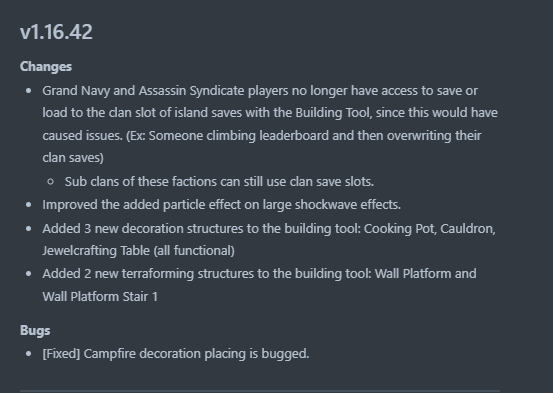Viewport: 553px width, 393px height.
Task: Click the horizontal divider below the Bugs section
Action: click(260, 391)
